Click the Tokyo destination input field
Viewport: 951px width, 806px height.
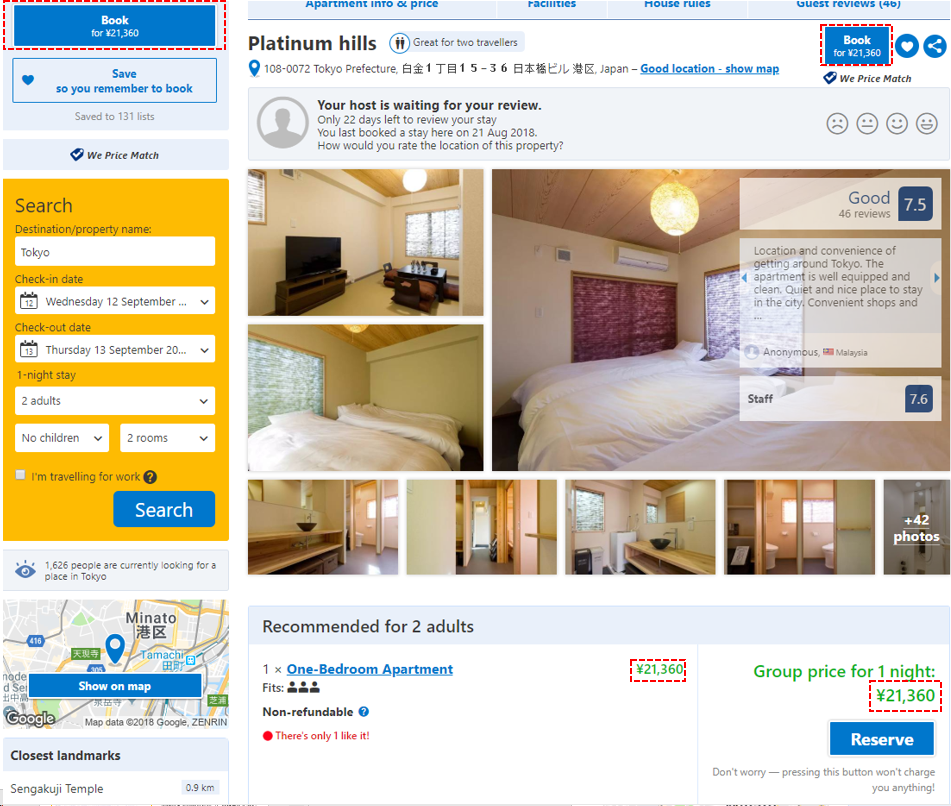(x=115, y=252)
